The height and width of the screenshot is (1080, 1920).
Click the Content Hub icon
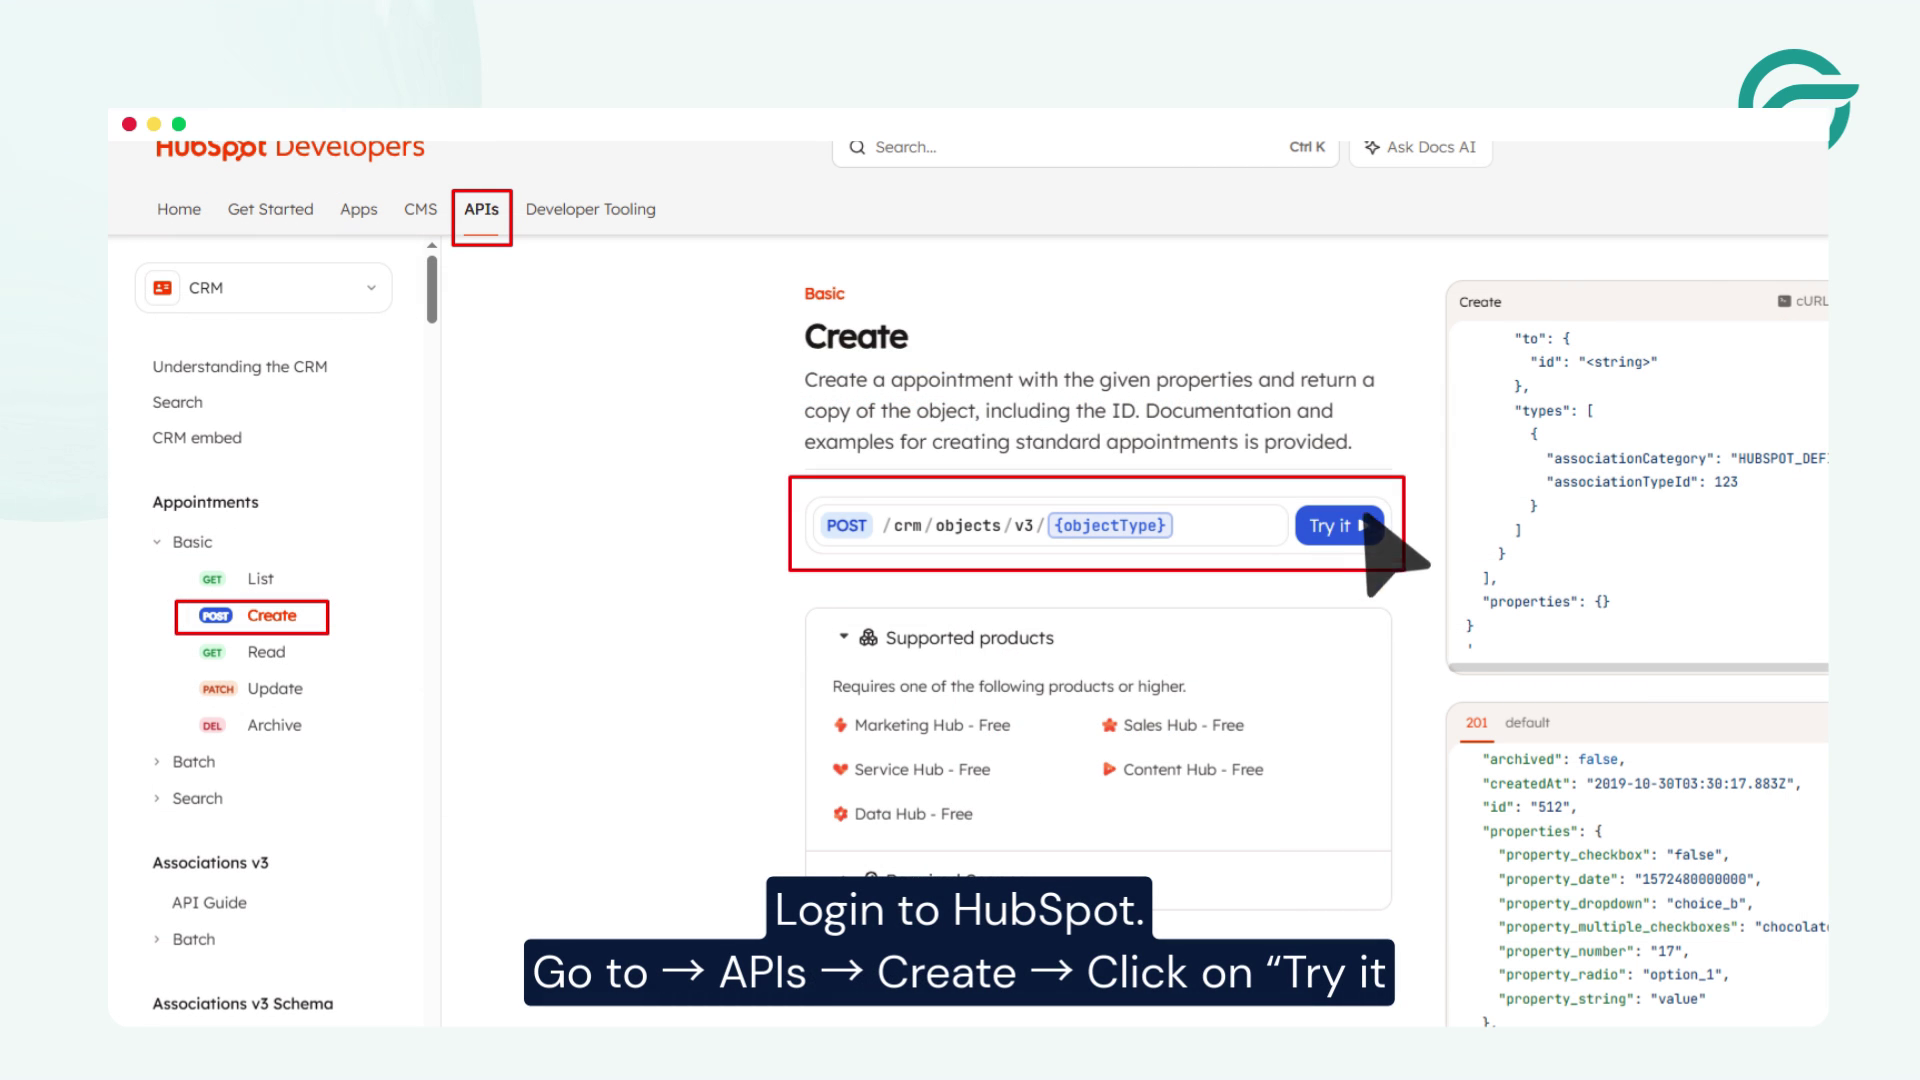pos(1109,769)
